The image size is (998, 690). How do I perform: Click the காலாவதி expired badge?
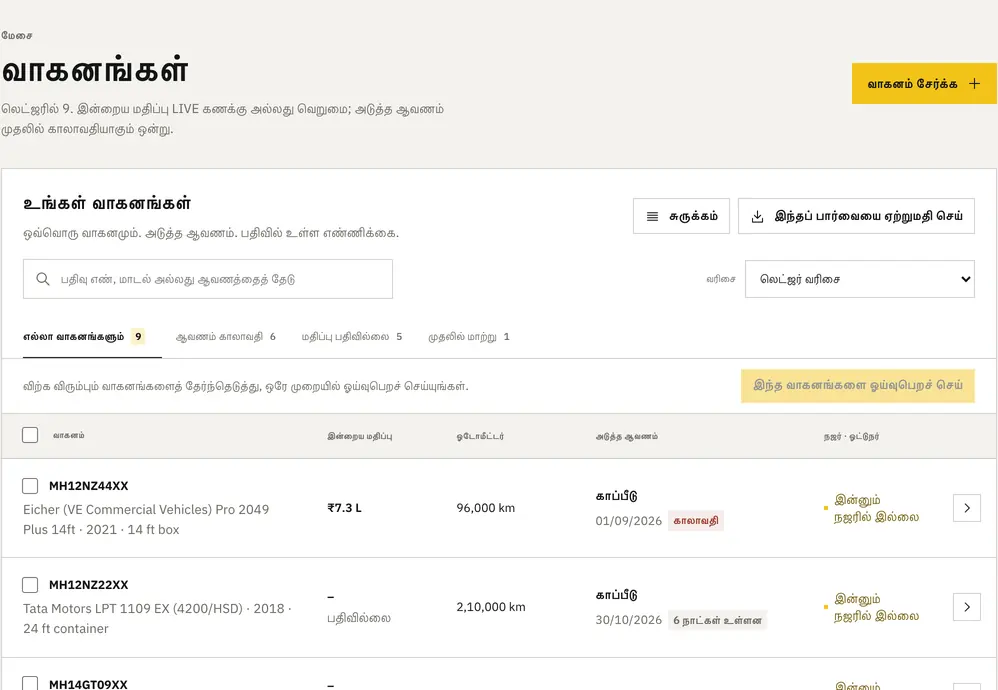pyautogui.click(x=696, y=521)
